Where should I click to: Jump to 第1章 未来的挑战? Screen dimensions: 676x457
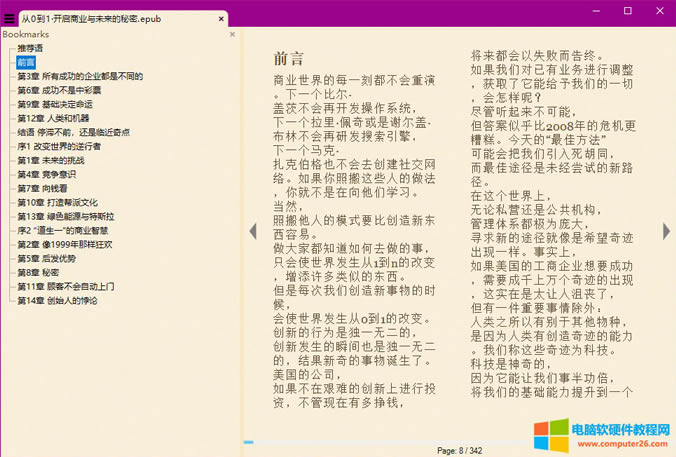(51, 160)
